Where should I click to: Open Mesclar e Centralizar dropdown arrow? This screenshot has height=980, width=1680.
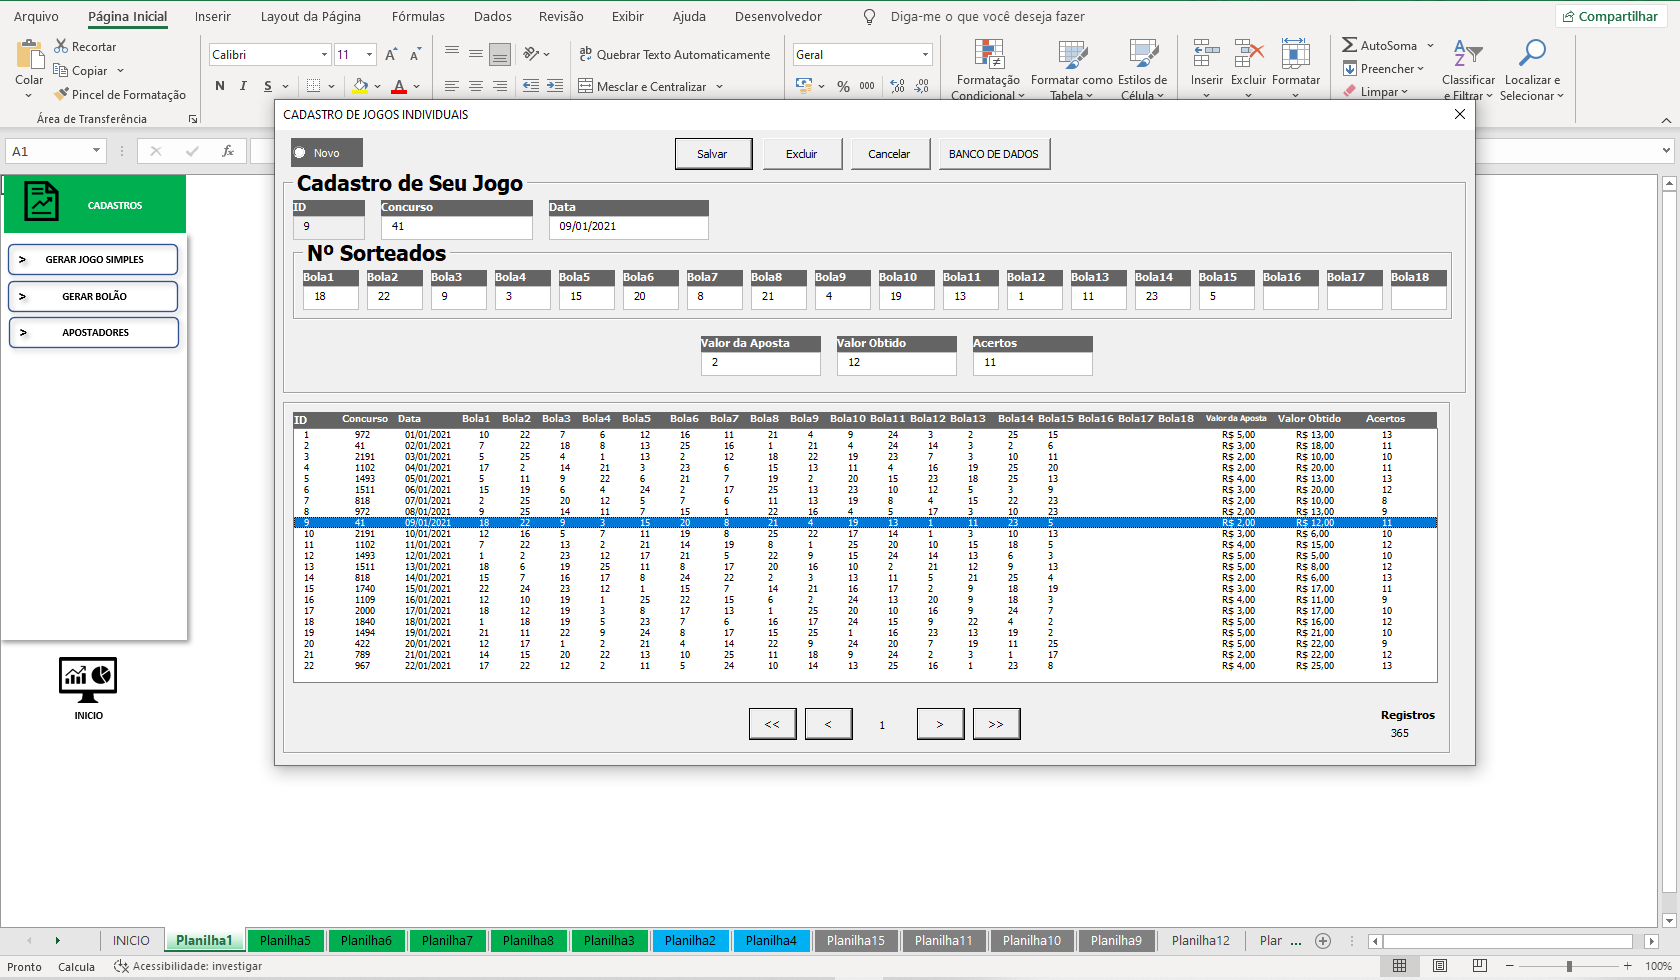[719, 87]
